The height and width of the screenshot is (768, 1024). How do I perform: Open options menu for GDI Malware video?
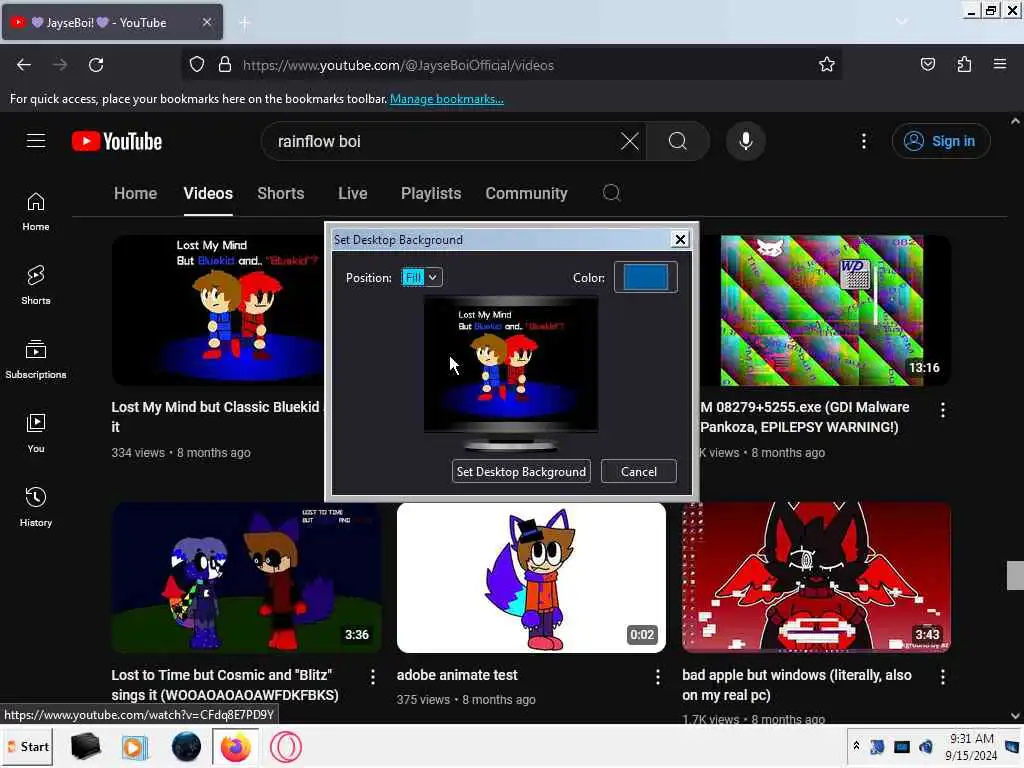[x=942, y=410]
